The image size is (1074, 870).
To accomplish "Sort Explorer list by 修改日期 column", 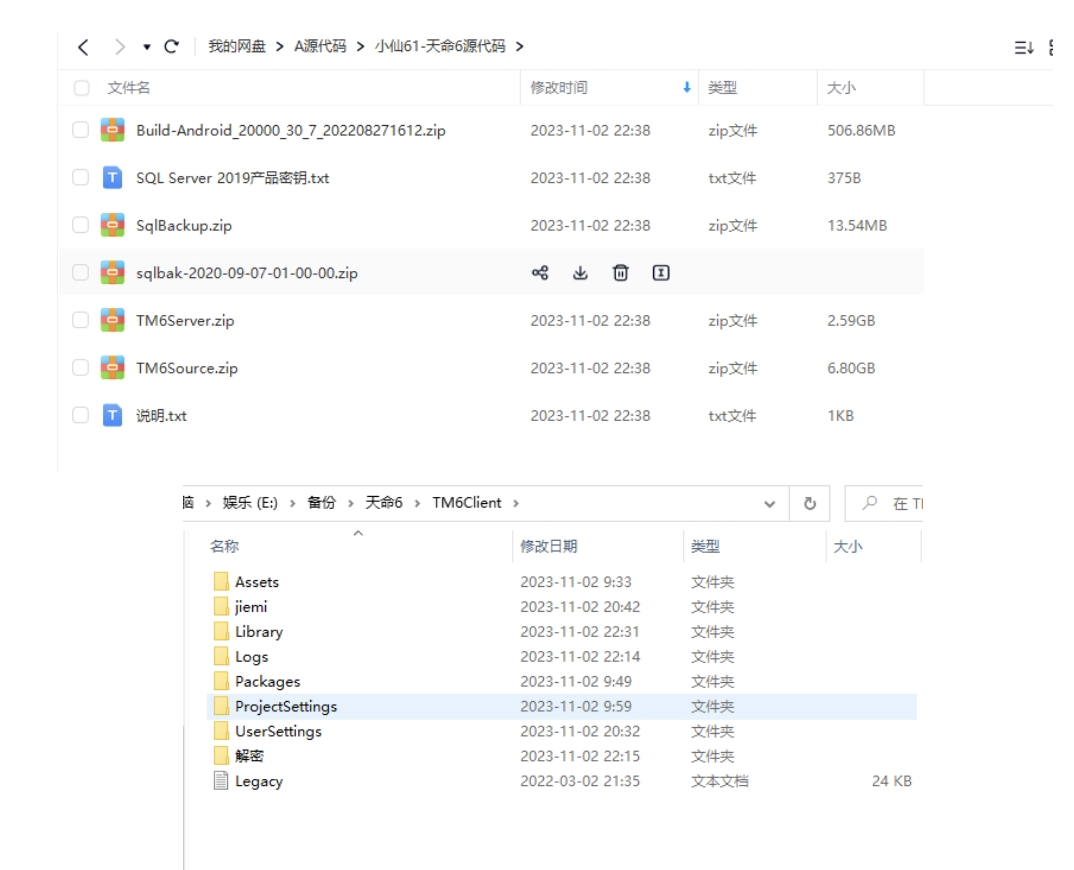I will click(x=549, y=546).
